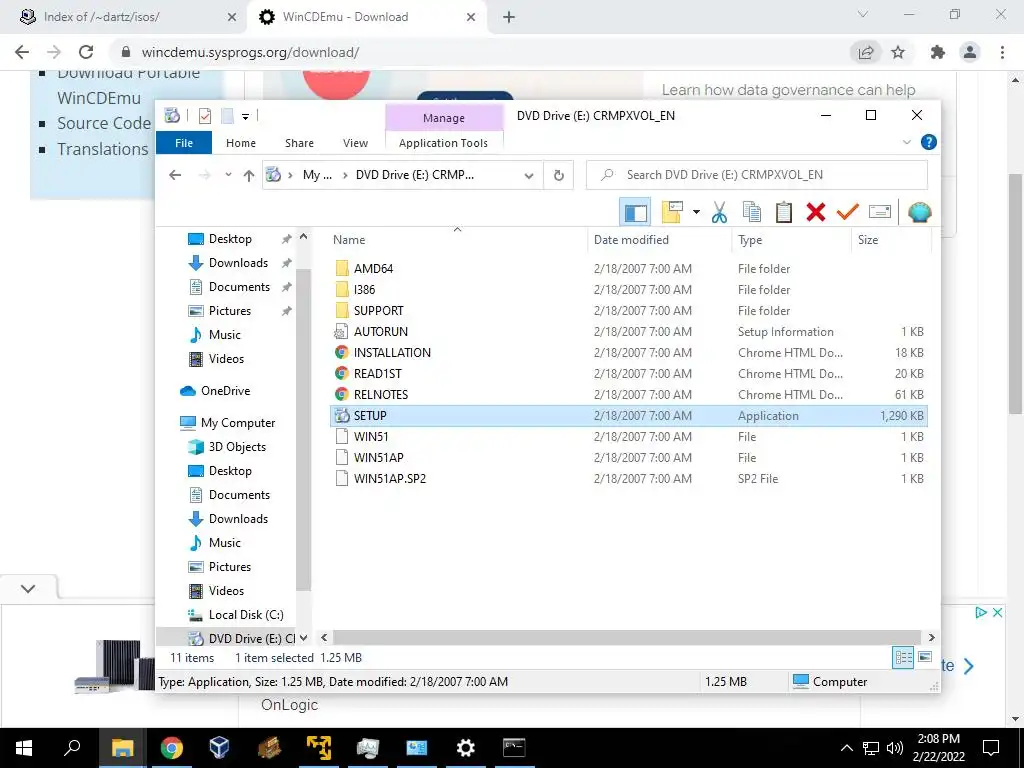Click the New Folder icon in the Quick Access Toolbar
The image size is (1024, 768).
click(227, 116)
